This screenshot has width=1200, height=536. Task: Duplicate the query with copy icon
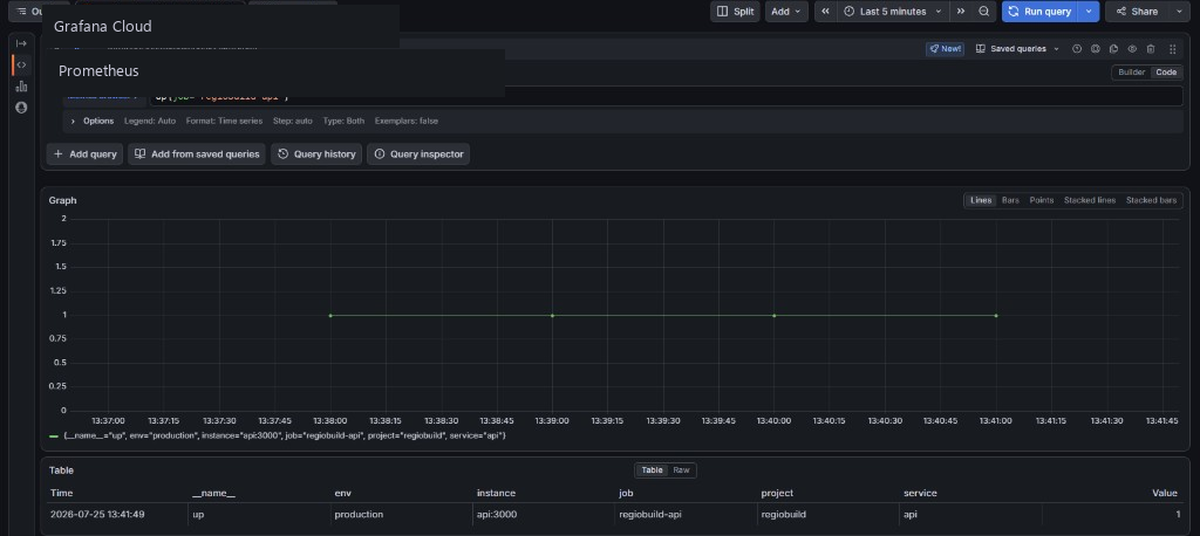[x=1114, y=48]
